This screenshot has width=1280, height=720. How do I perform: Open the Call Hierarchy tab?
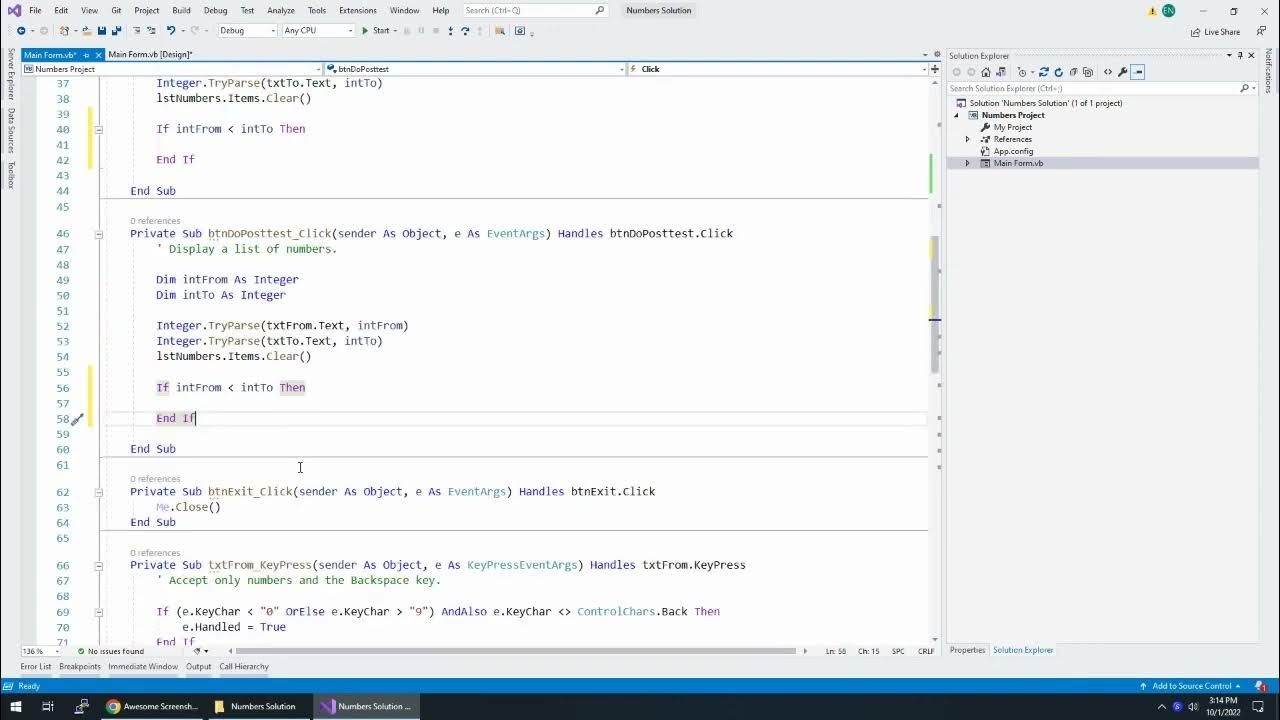(x=244, y=666)
